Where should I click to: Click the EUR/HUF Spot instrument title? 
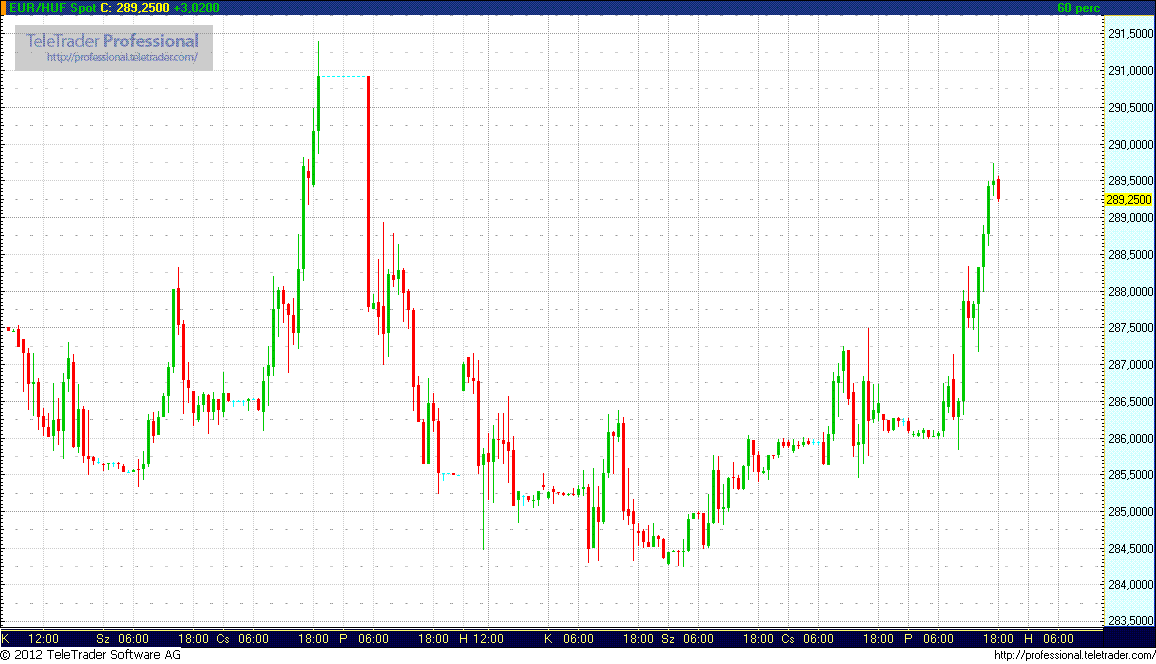52,7
